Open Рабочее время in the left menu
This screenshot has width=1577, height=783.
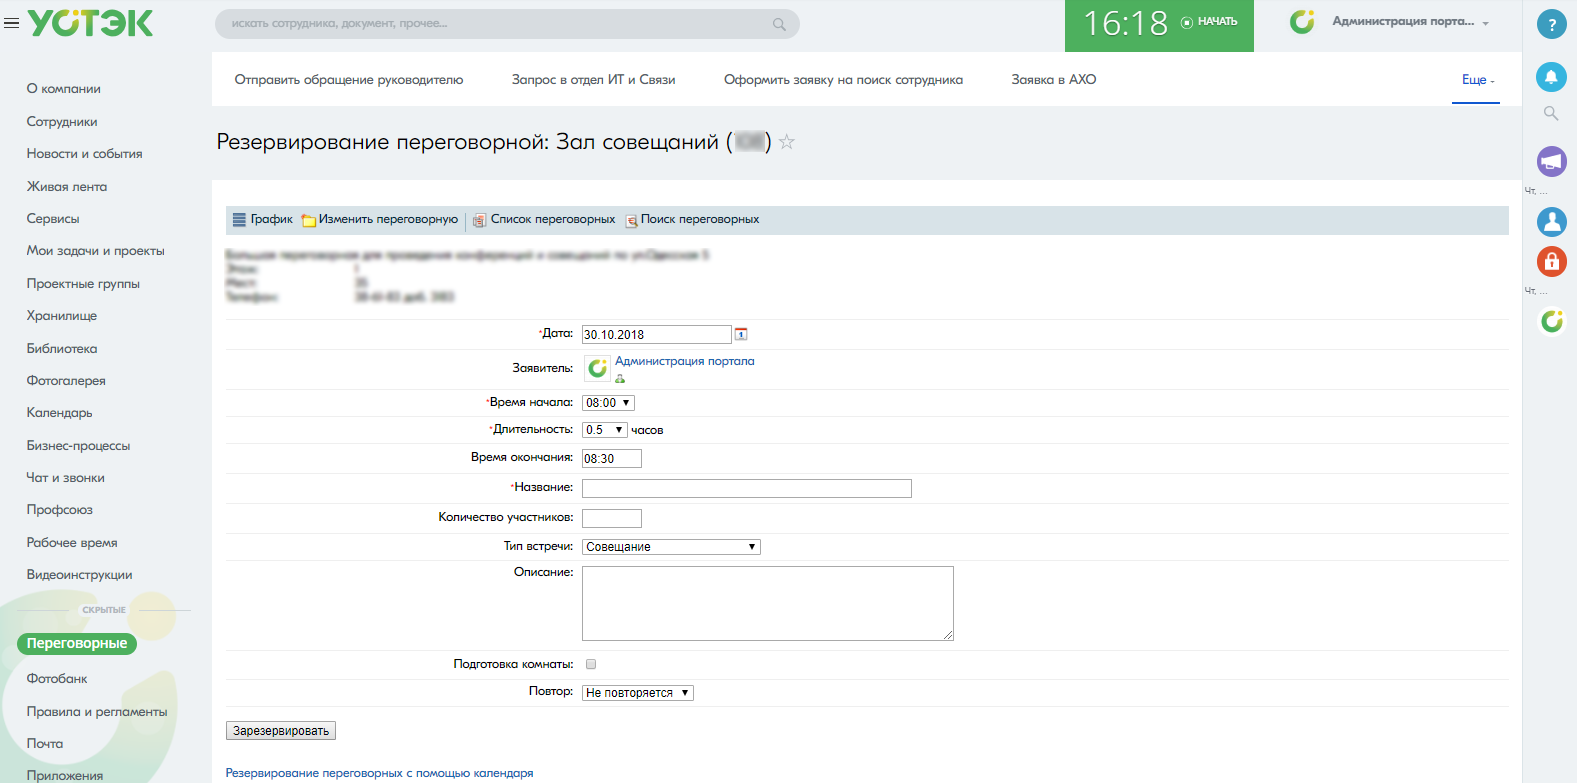point(72,543)
